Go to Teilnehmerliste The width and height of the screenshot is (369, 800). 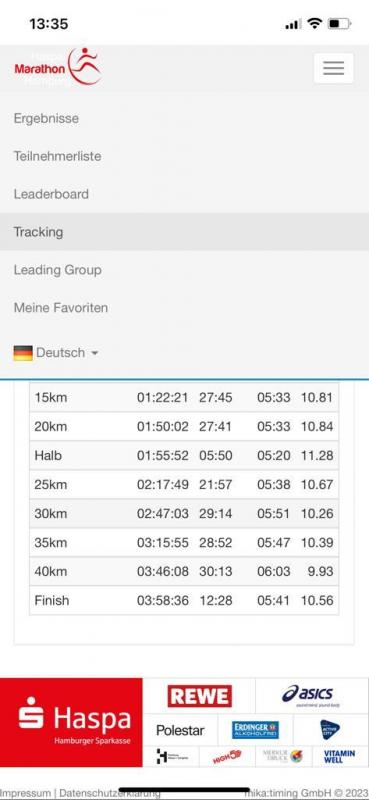click(58, 156)
